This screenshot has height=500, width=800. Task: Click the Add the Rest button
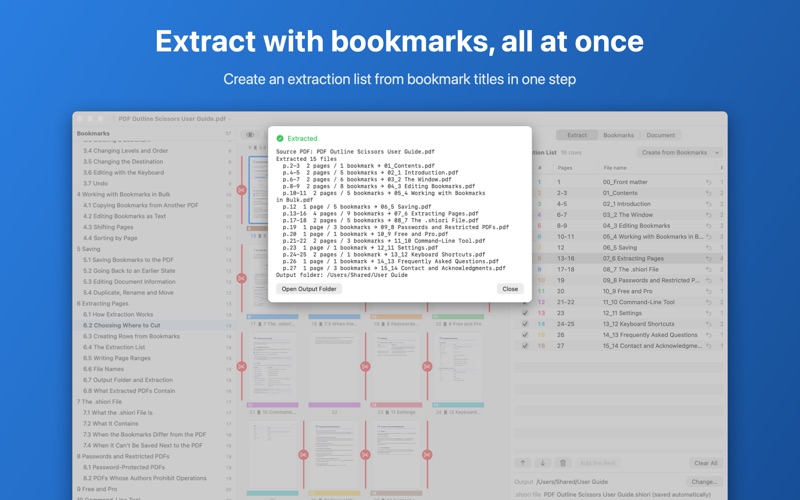click(597, 463)
